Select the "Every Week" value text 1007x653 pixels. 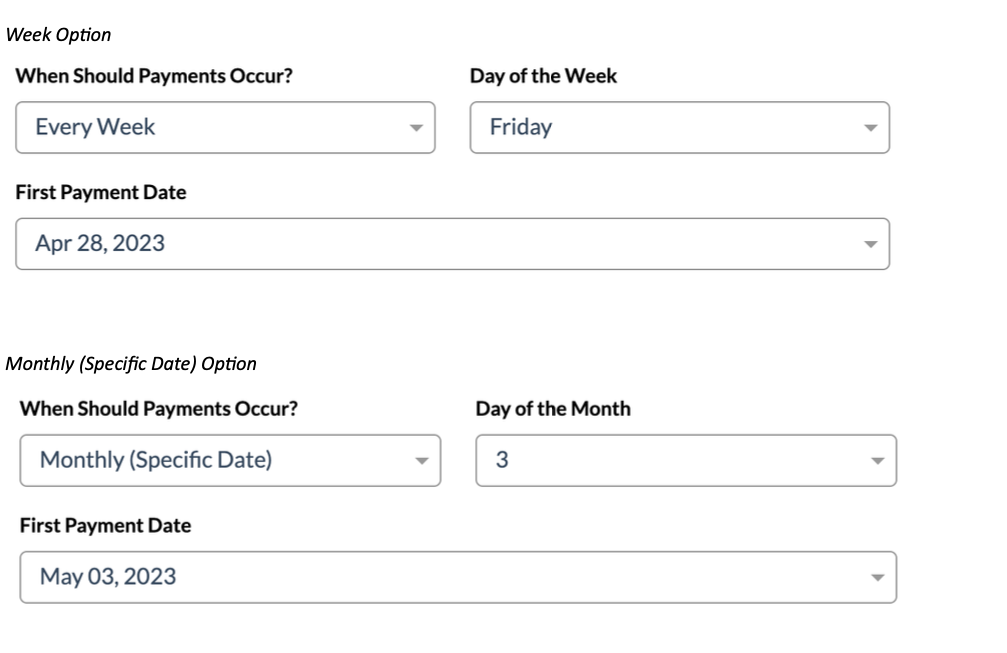[95, 127]
